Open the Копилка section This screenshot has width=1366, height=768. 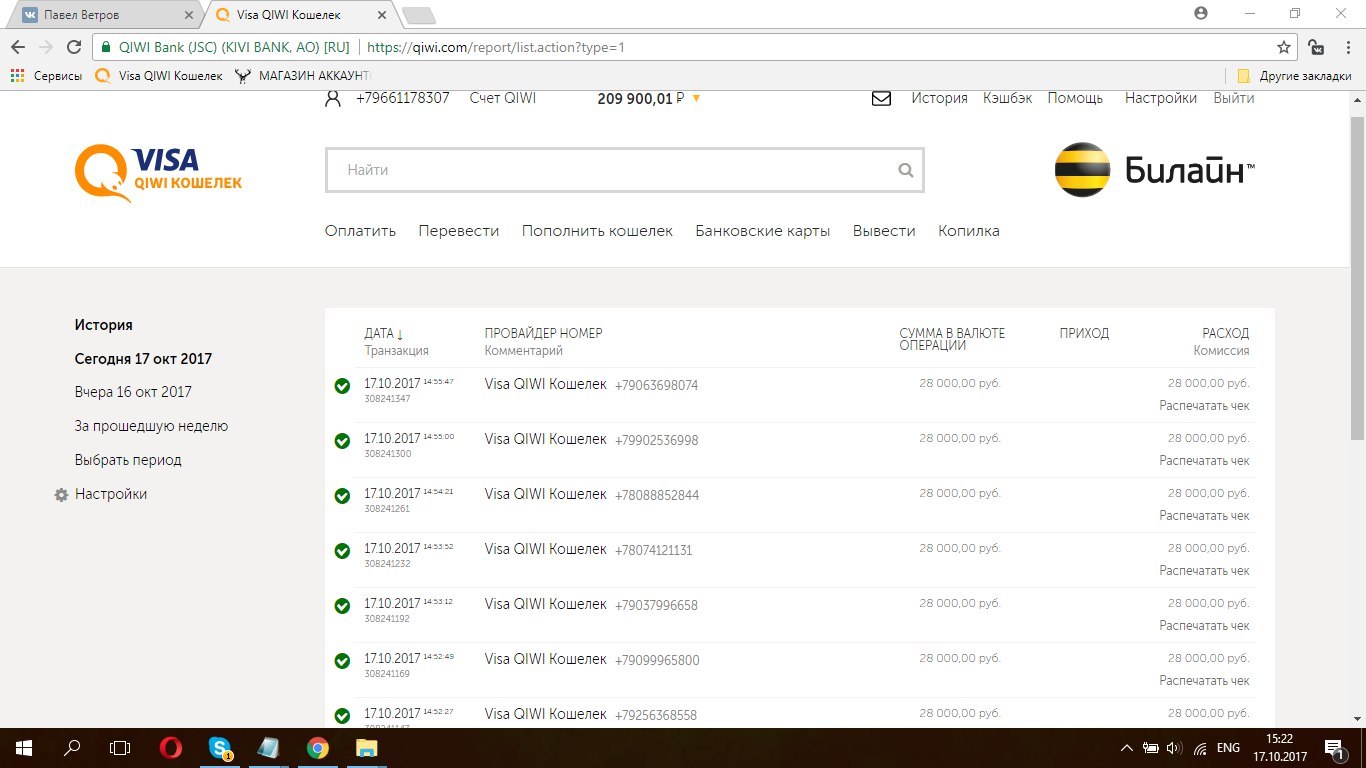(969, 231)
